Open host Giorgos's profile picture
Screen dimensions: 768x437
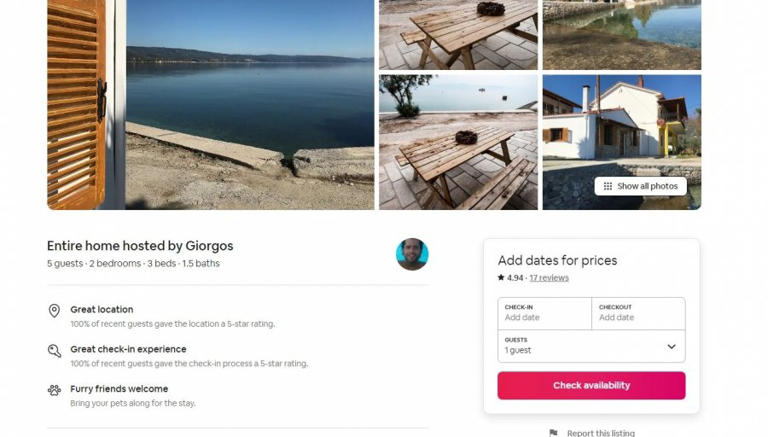(412, 254)
